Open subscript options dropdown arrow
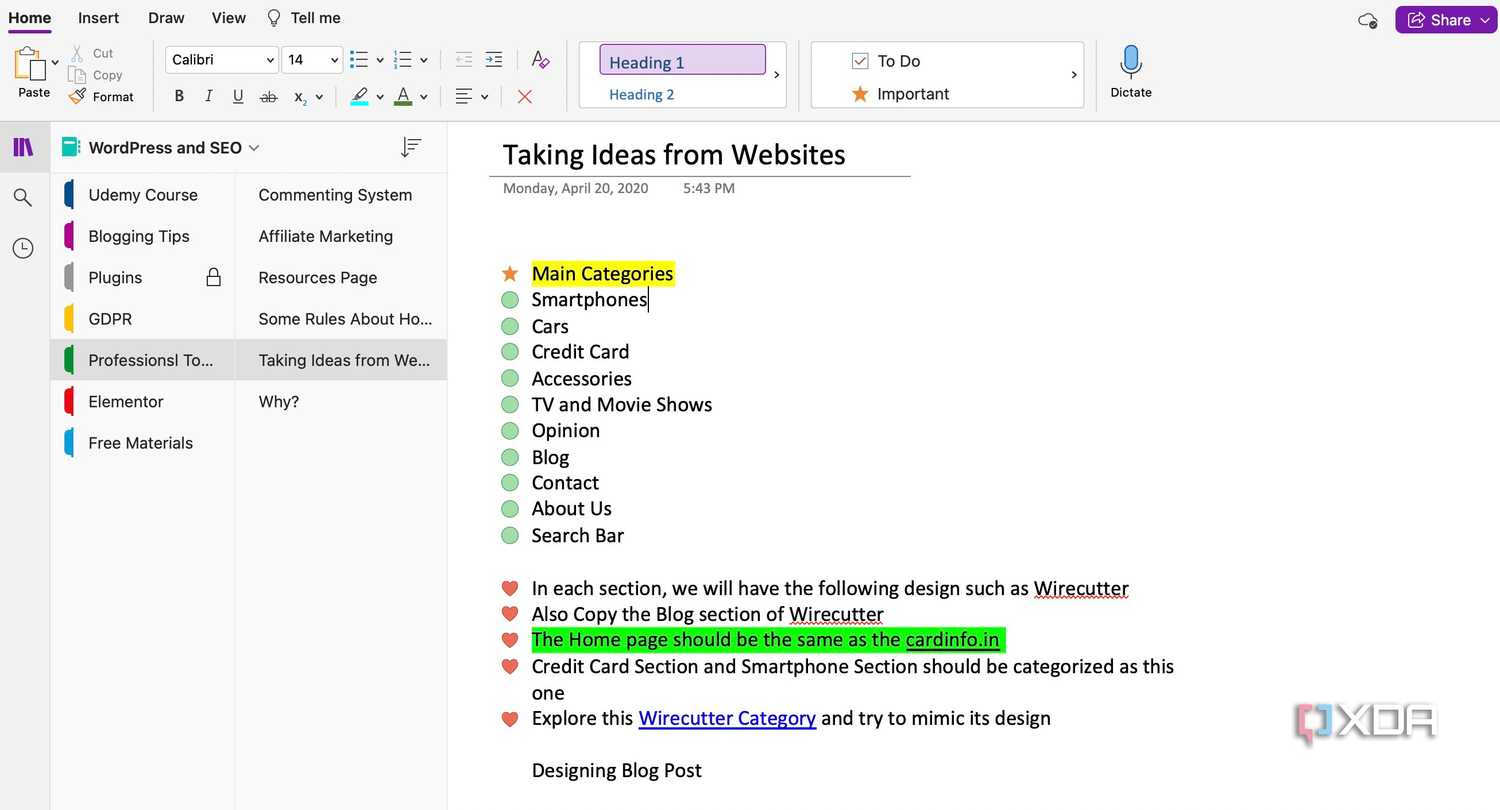This screenshot has width=1500, height=810. point(319,97)
